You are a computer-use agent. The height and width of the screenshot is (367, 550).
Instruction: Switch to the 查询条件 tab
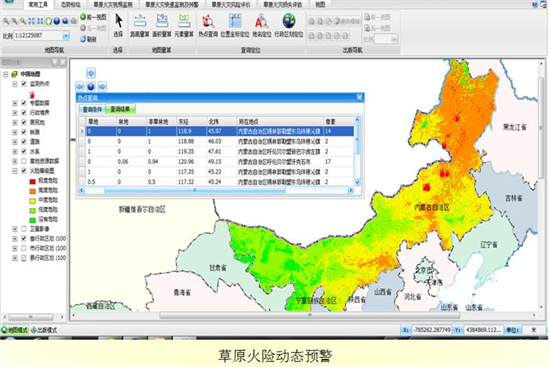pyautogui.click(x=92, y=109)
